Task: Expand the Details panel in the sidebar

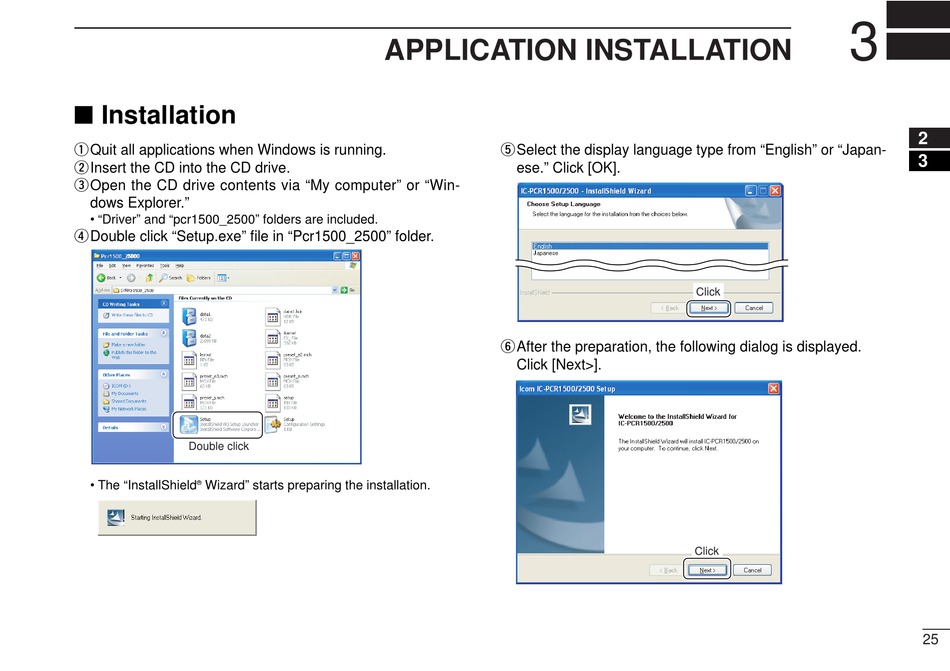Action: pyautogui.click(x=164, y=427)
